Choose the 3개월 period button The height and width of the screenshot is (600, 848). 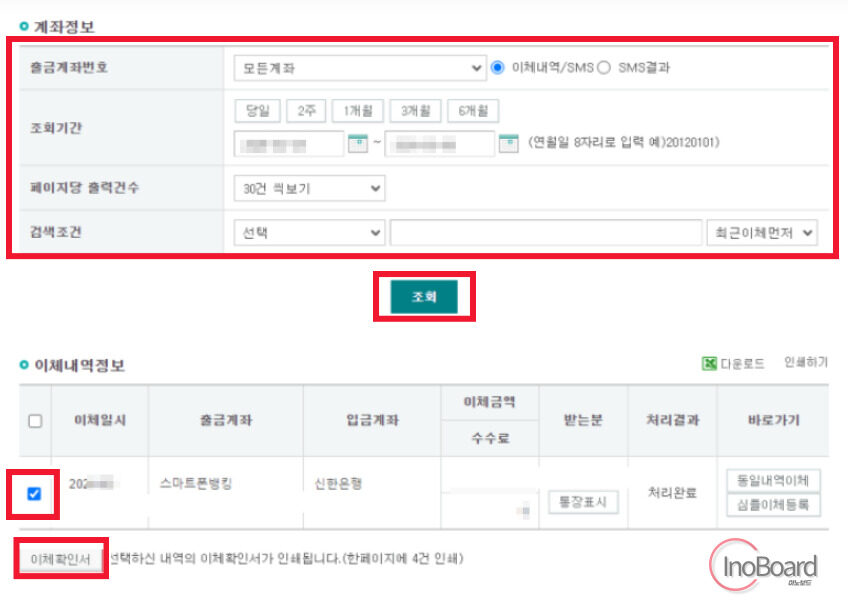415,111
